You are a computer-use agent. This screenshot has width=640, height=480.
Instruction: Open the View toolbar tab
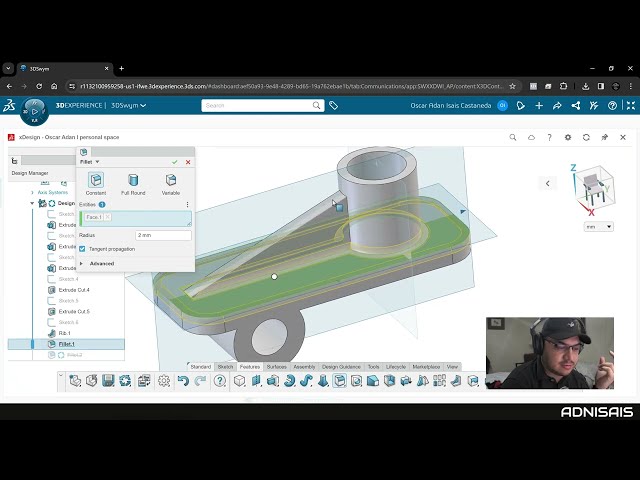pos(452,367)
